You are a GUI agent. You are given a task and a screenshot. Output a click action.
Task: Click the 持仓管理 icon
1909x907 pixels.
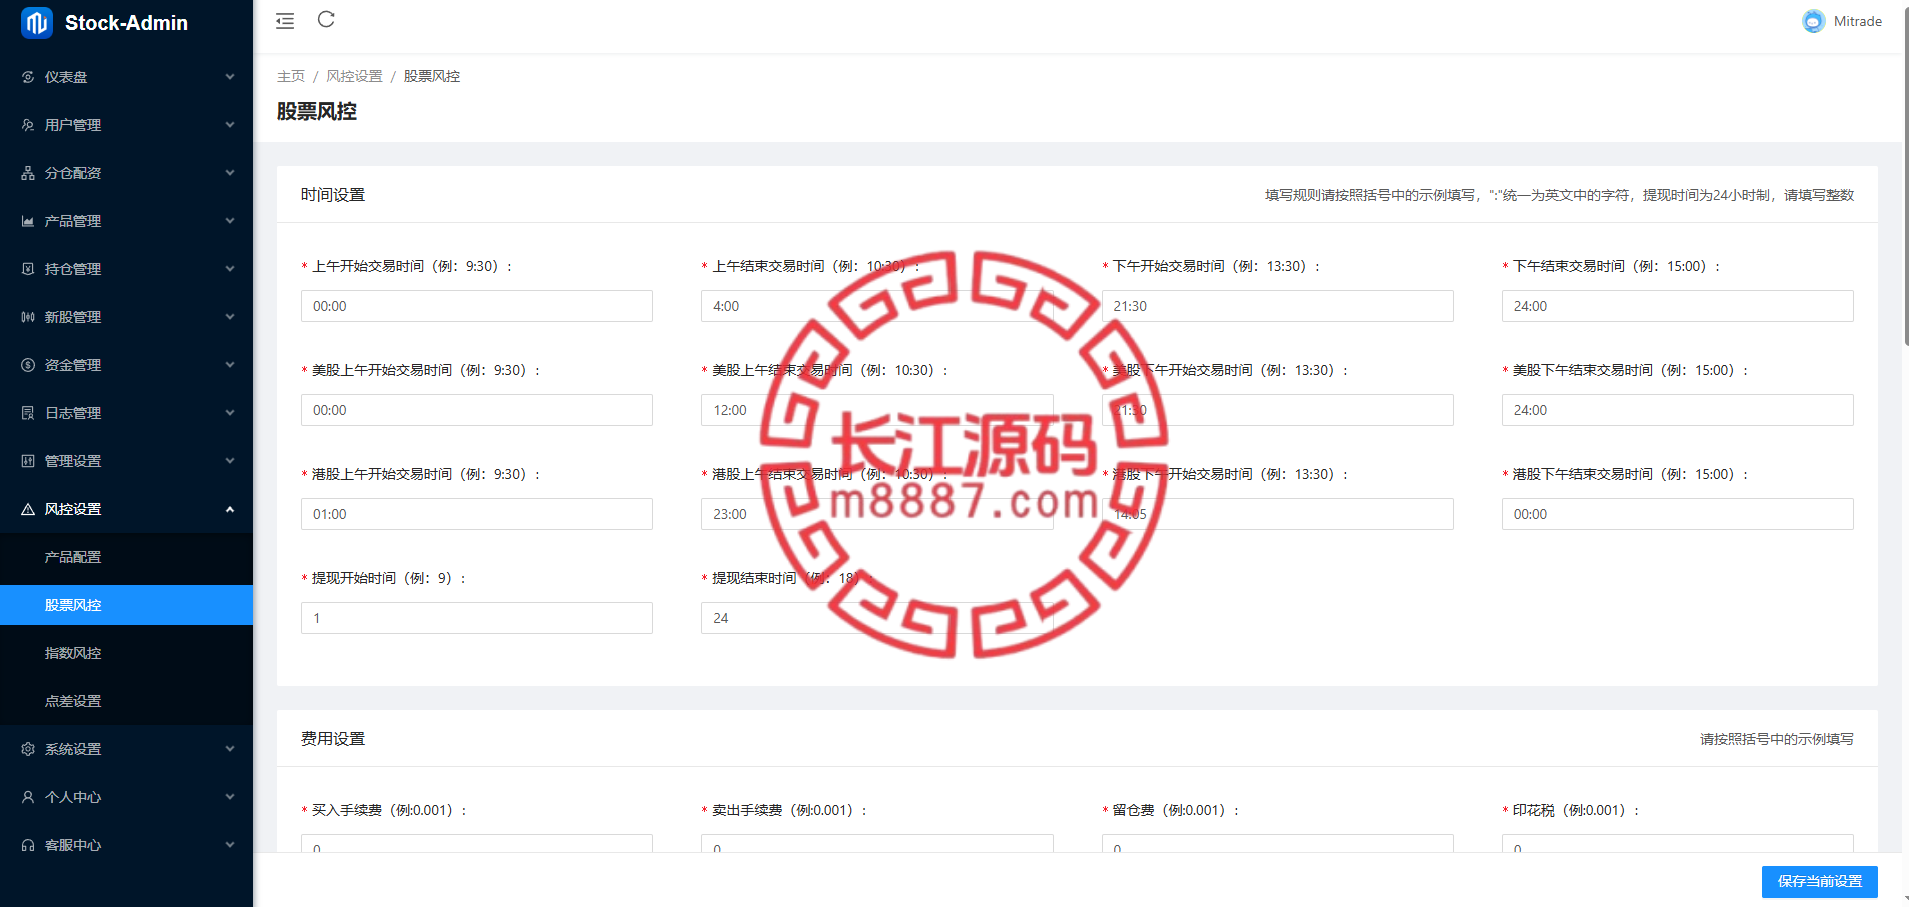[x=28, y=269]
